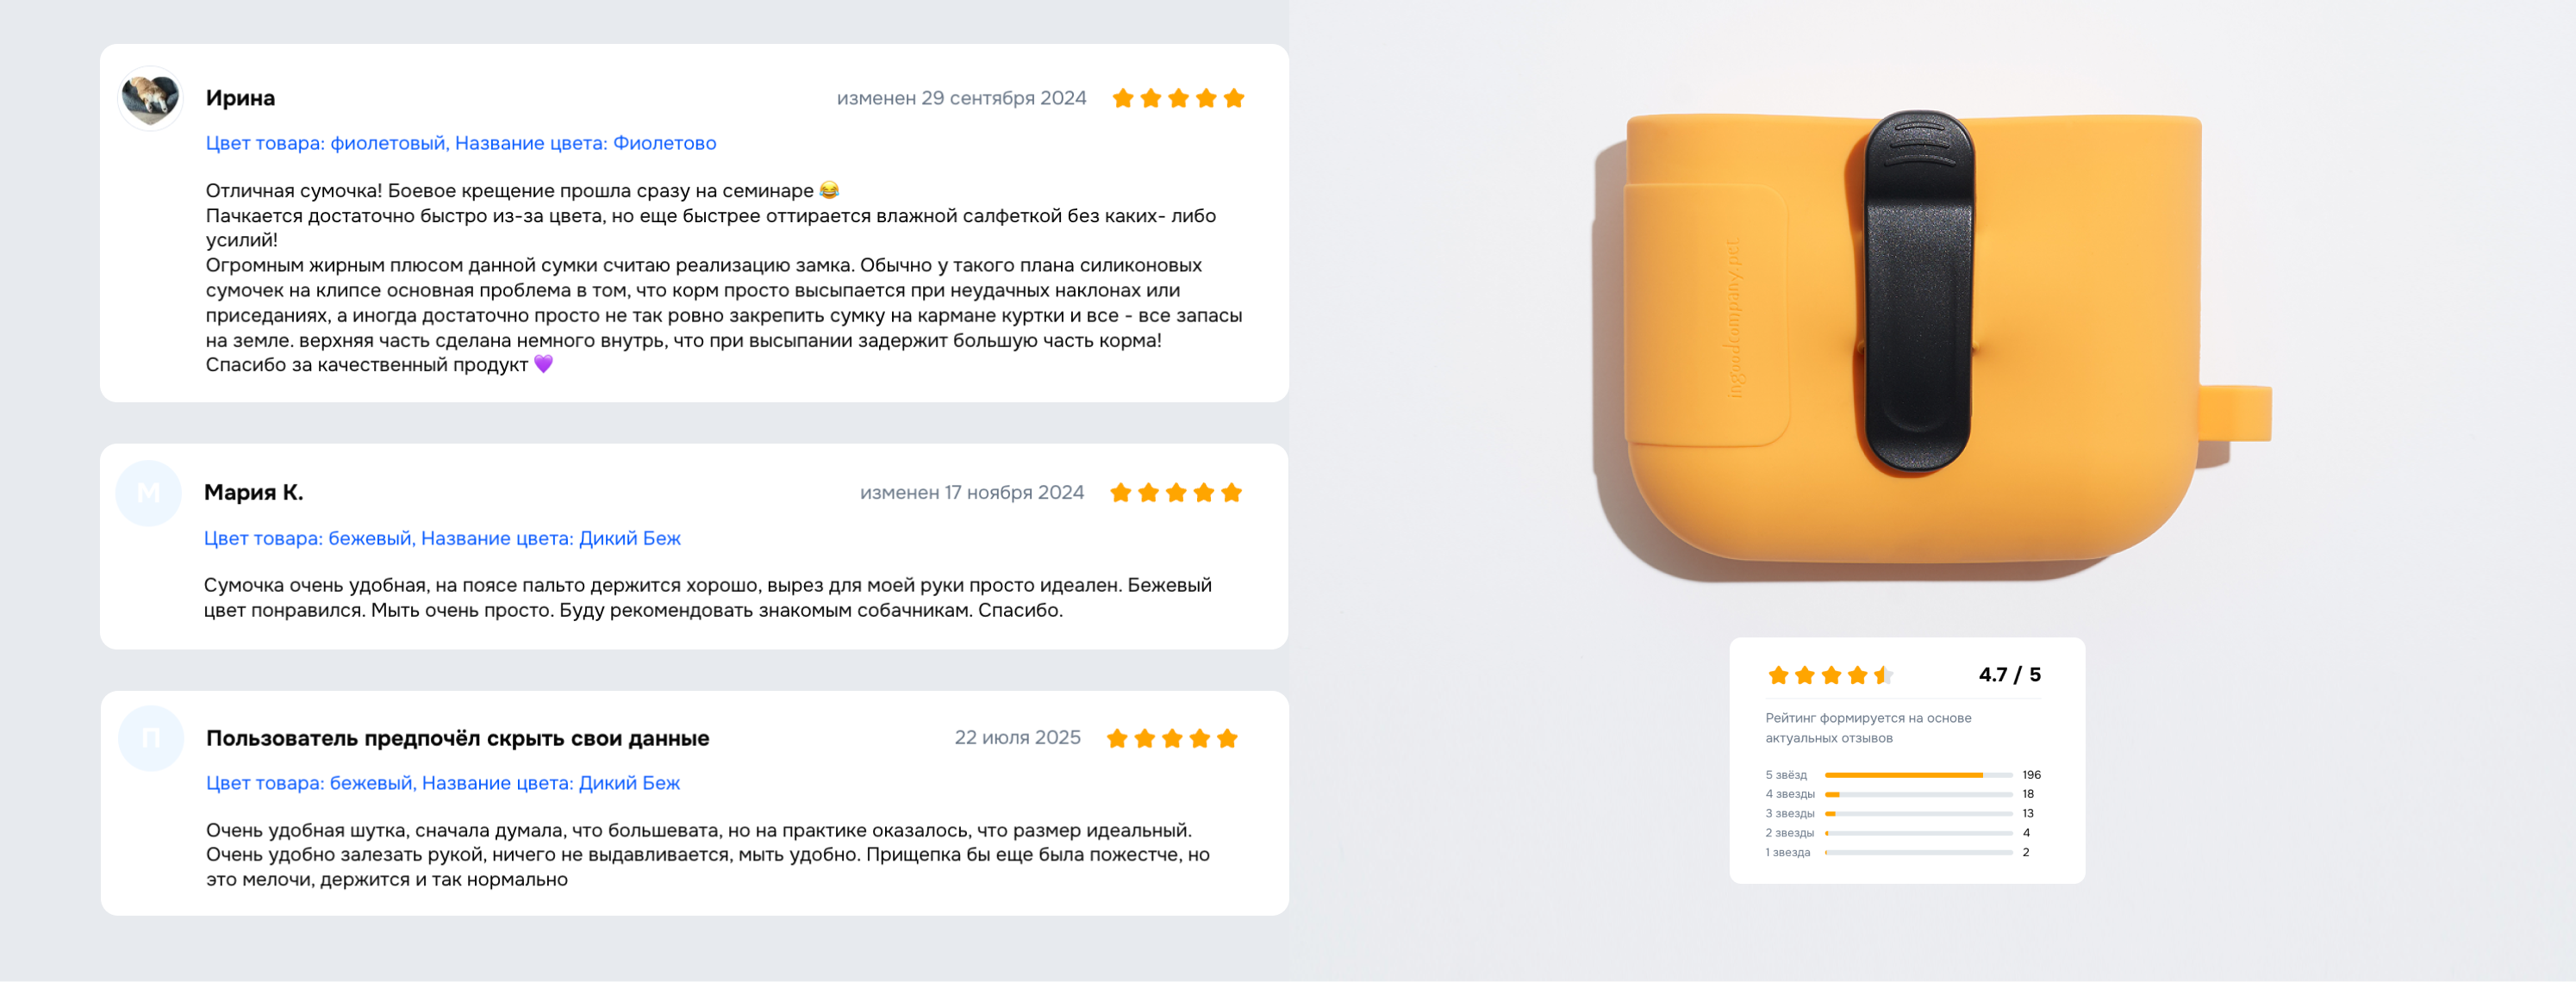The width and height of the screenshot is (2576, 982).
Task: Click the "1 звезда" rating row label
Action: coord(1787,853)
